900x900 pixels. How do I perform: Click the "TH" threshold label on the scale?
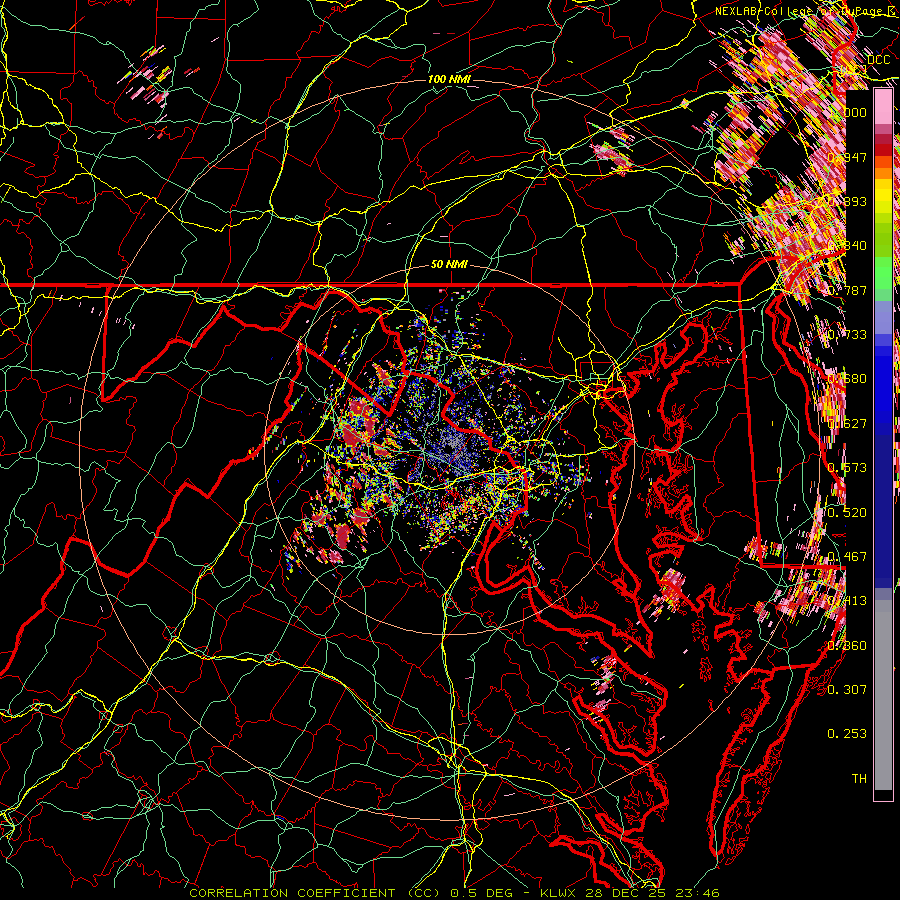[859, 778]
